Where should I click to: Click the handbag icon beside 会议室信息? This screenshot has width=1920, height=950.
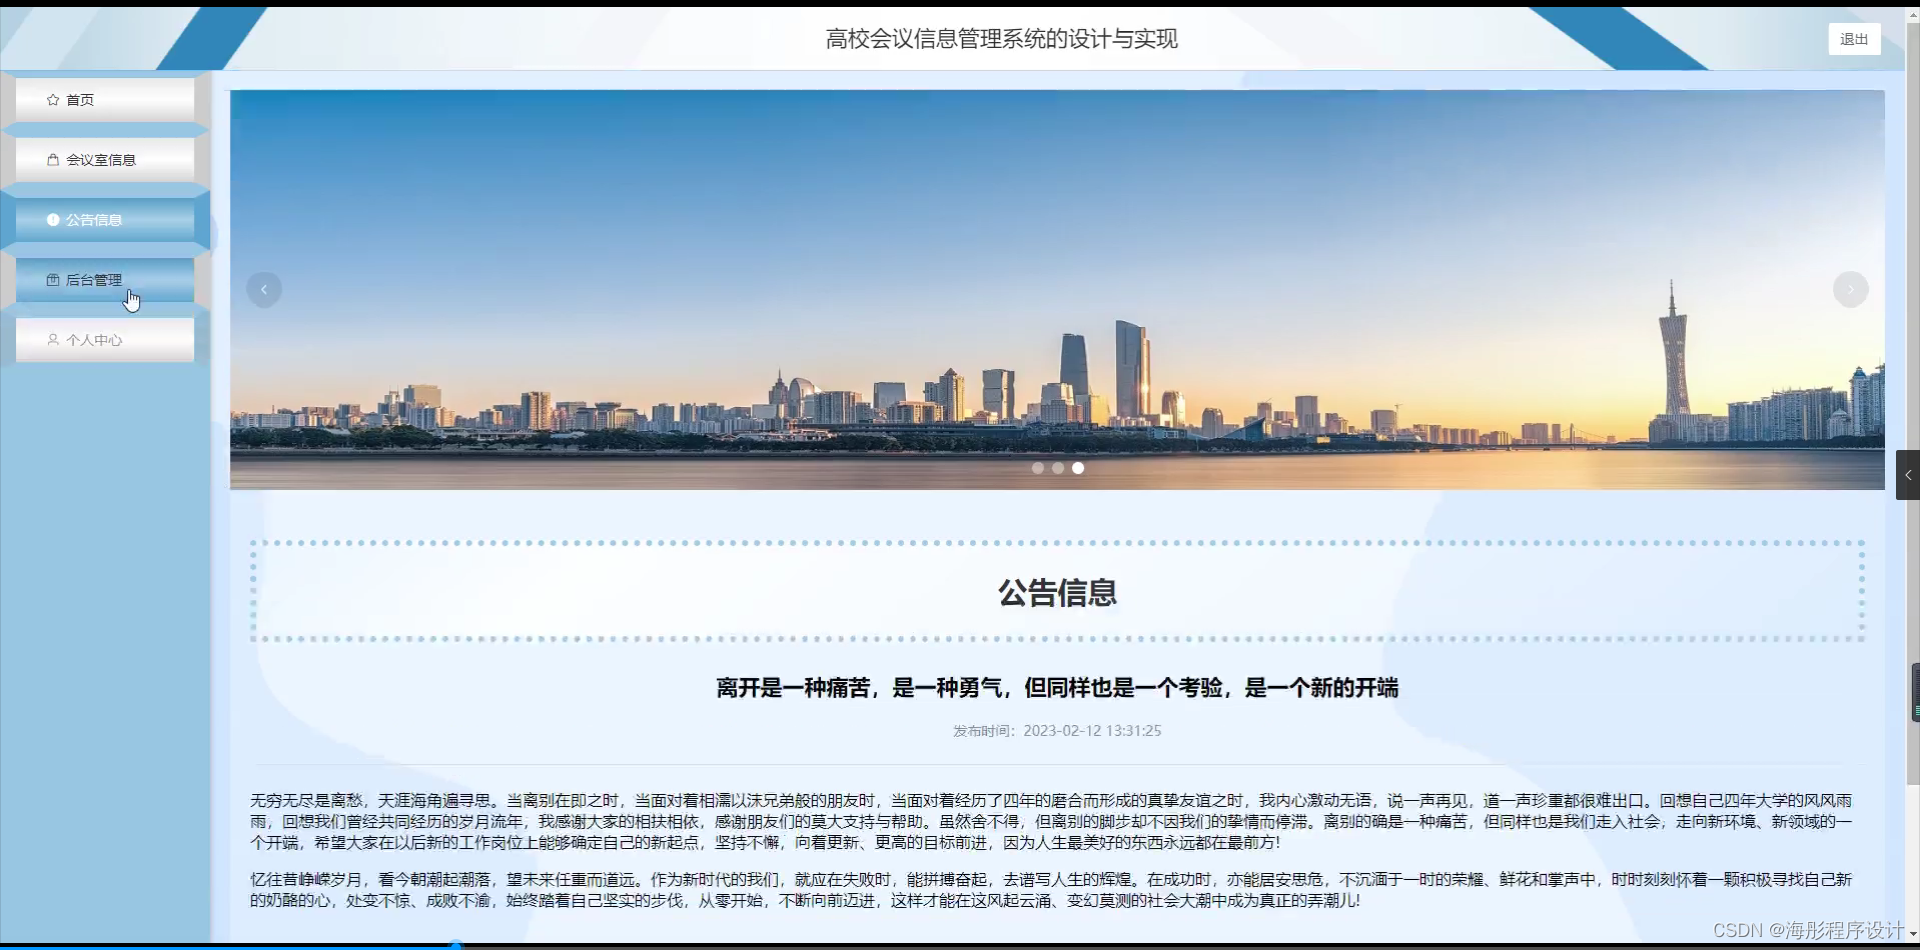(53, 159)
